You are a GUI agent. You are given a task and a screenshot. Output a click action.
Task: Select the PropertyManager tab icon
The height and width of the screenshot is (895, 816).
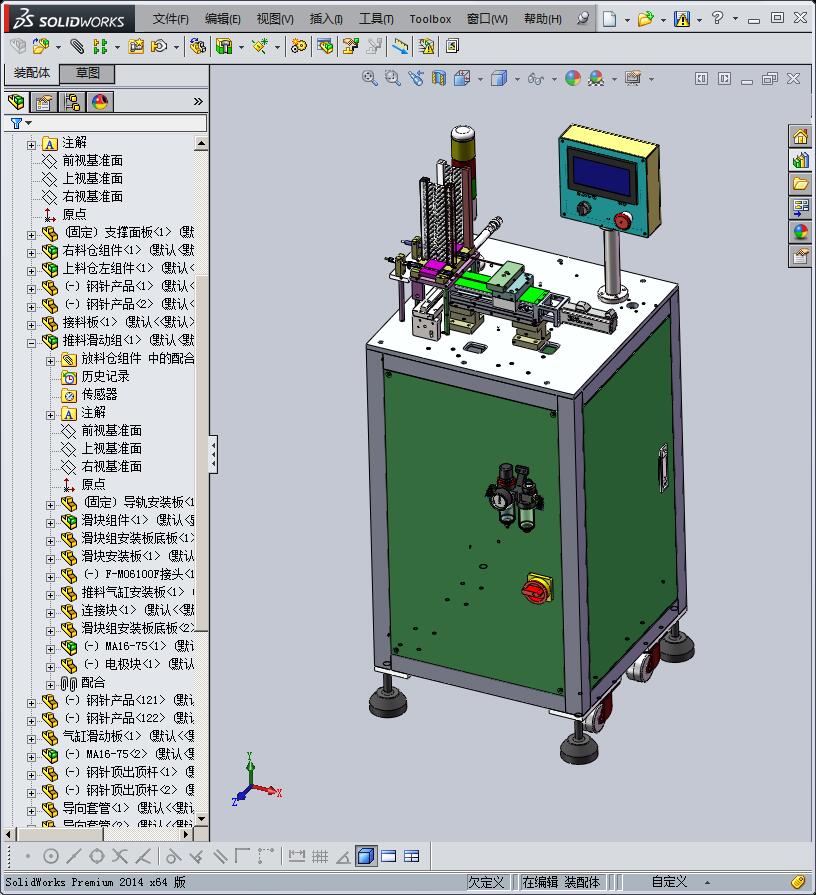(45, 102)
